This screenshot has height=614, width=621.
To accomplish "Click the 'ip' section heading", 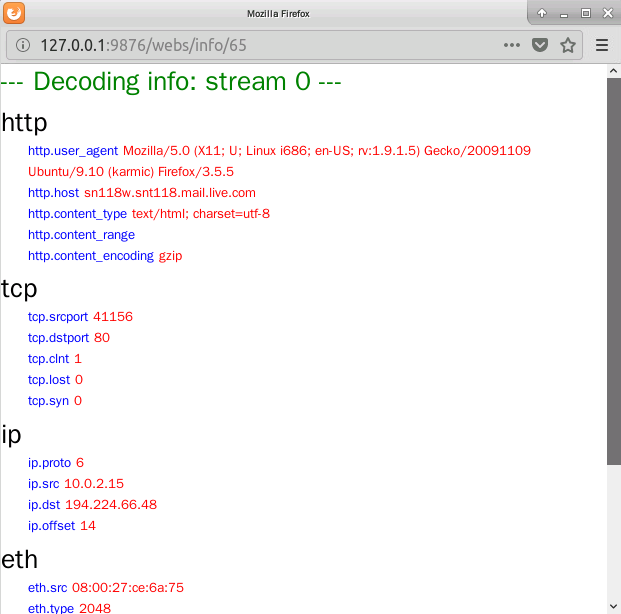I will 11,435.
